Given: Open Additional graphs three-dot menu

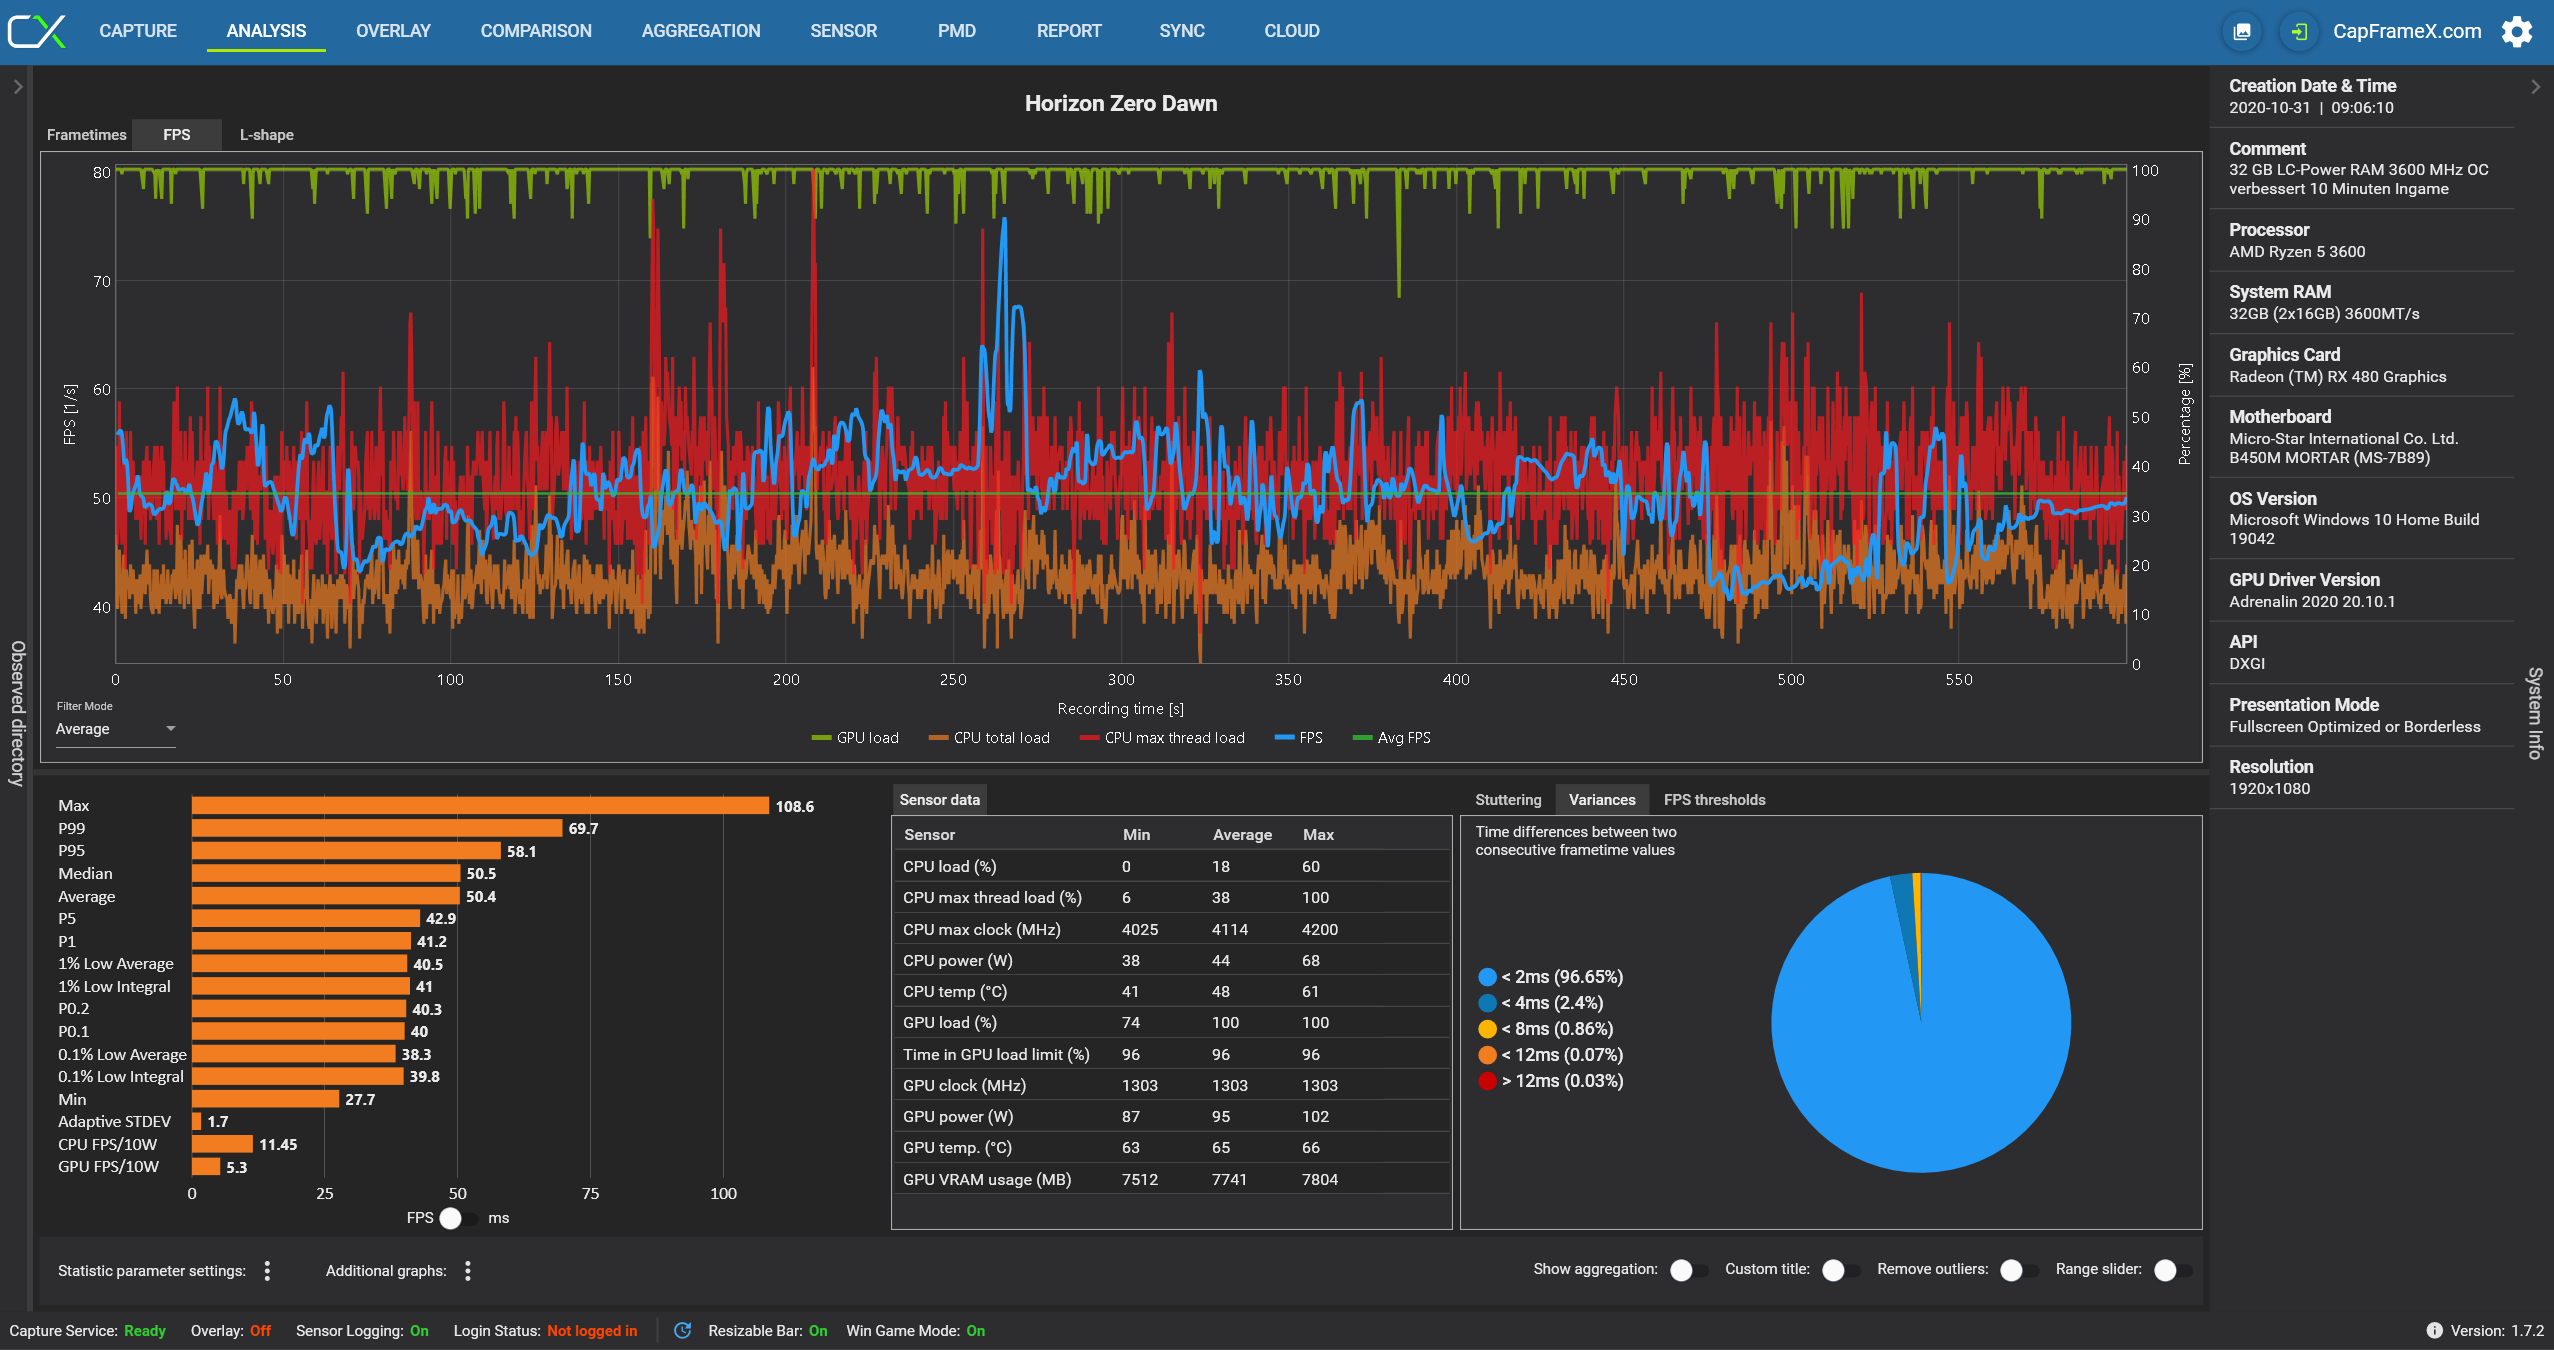Looking at the screenshot, I should click(468, 1270).
